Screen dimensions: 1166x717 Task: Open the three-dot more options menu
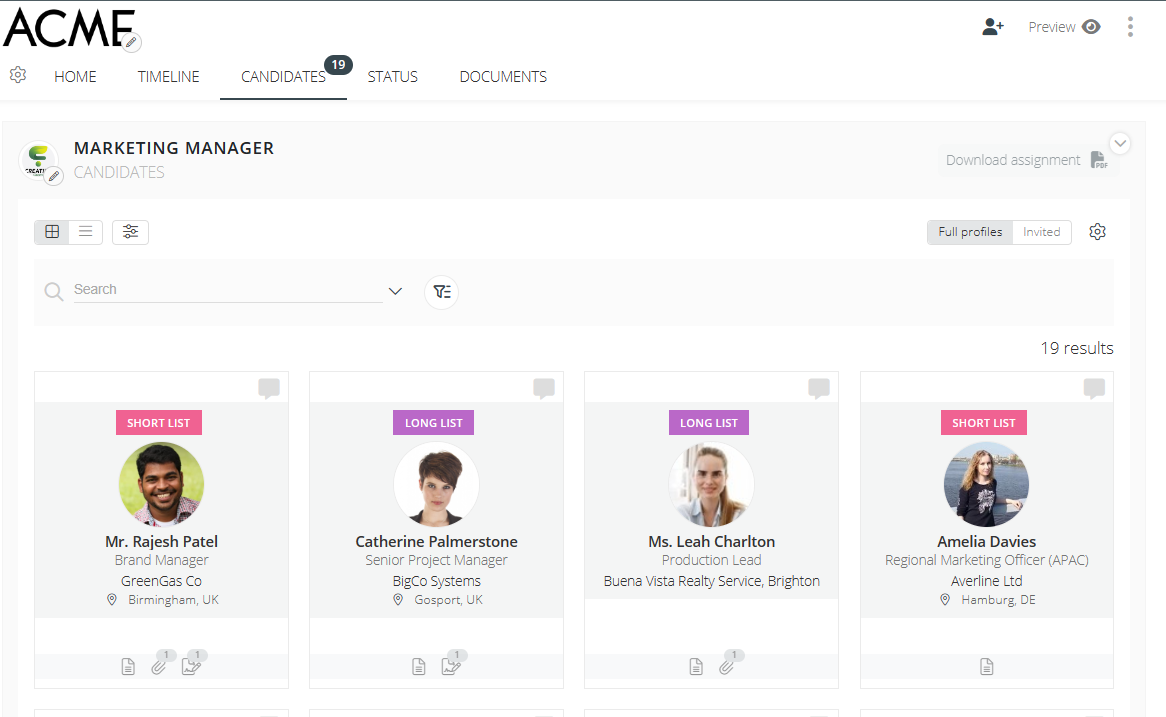1130,27
